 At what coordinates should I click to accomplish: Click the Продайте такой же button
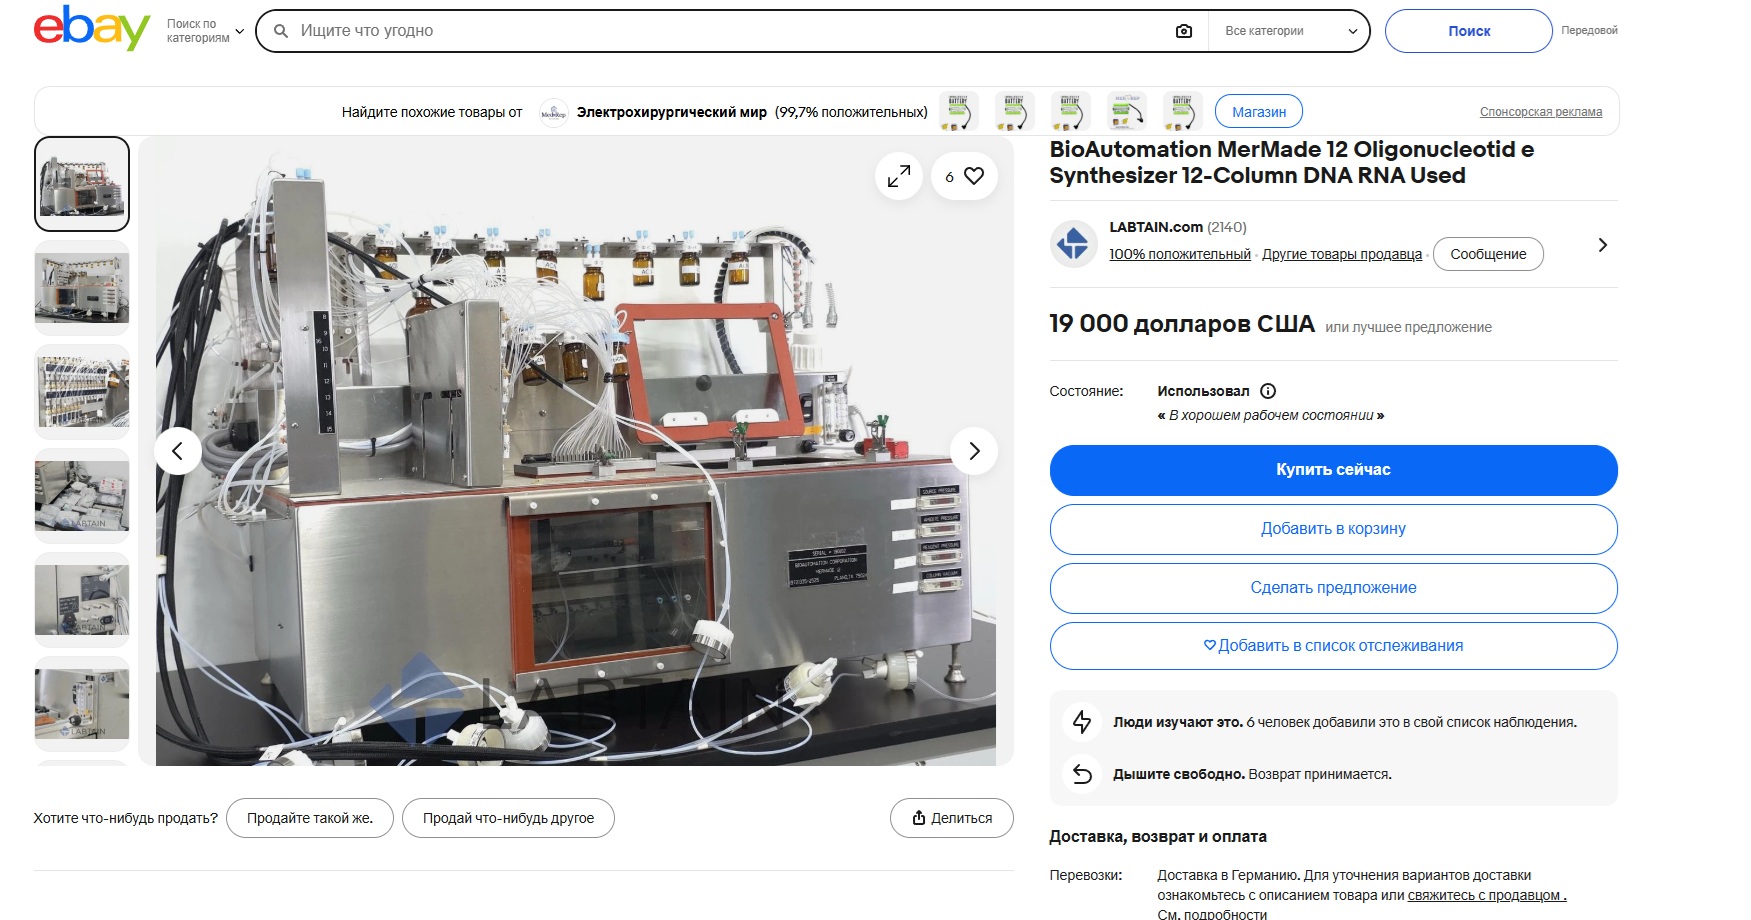pyautogui.click(x=310, y=818)
